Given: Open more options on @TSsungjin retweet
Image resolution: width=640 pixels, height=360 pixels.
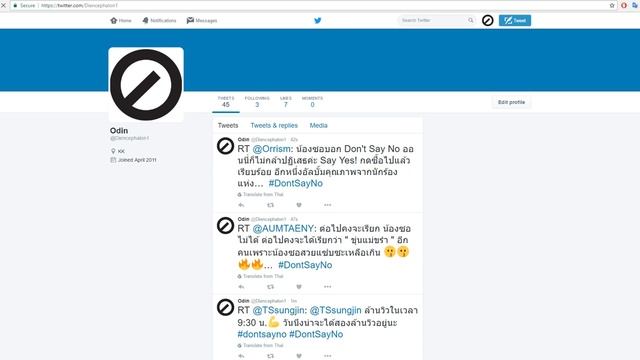Looking at the screenshot, I should (327, 356).
